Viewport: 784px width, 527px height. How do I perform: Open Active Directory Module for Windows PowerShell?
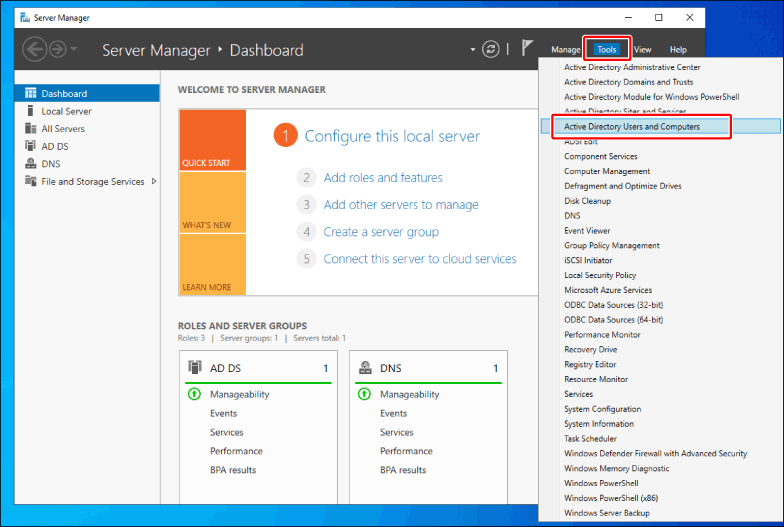tap(652, 97)
